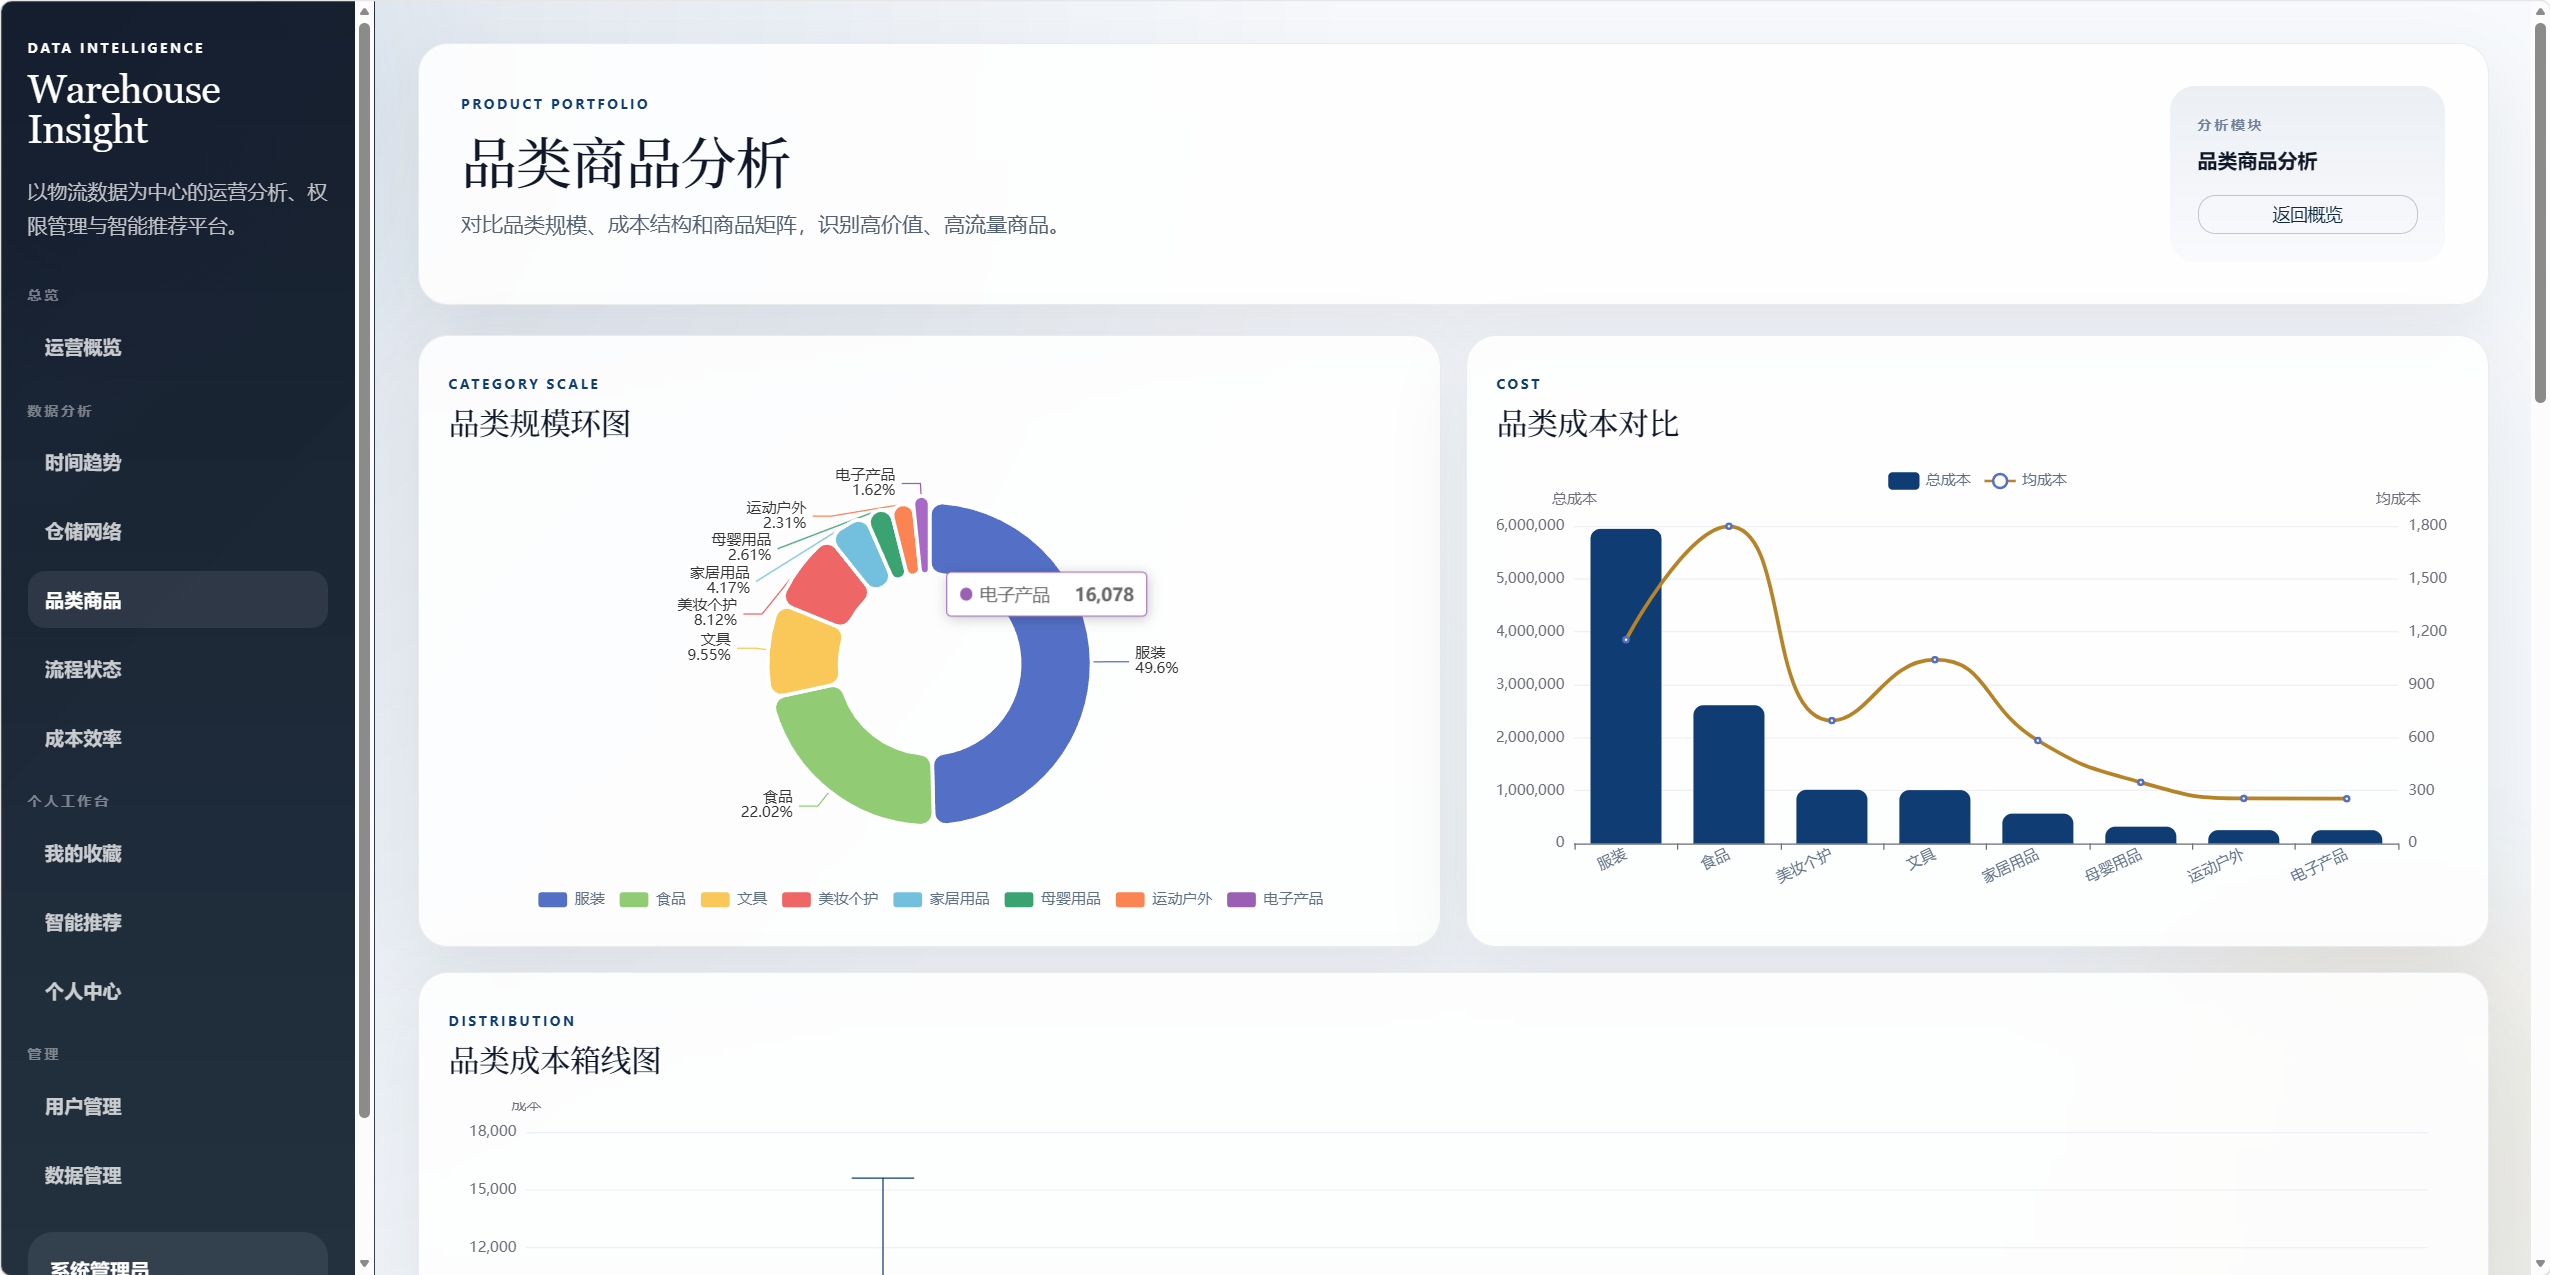
Task: Toggle 均成本 line series legend icon
Action: coord(1999,481)
